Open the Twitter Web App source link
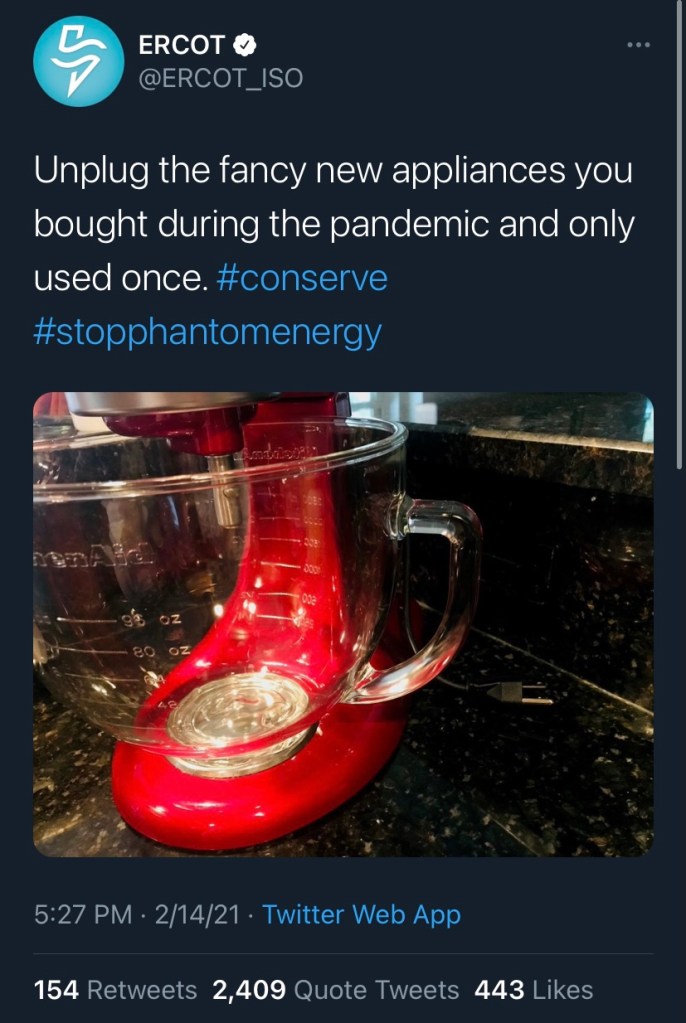This screenshot has width=686, height=1023. pyautogui.click(x=362, y=915)
